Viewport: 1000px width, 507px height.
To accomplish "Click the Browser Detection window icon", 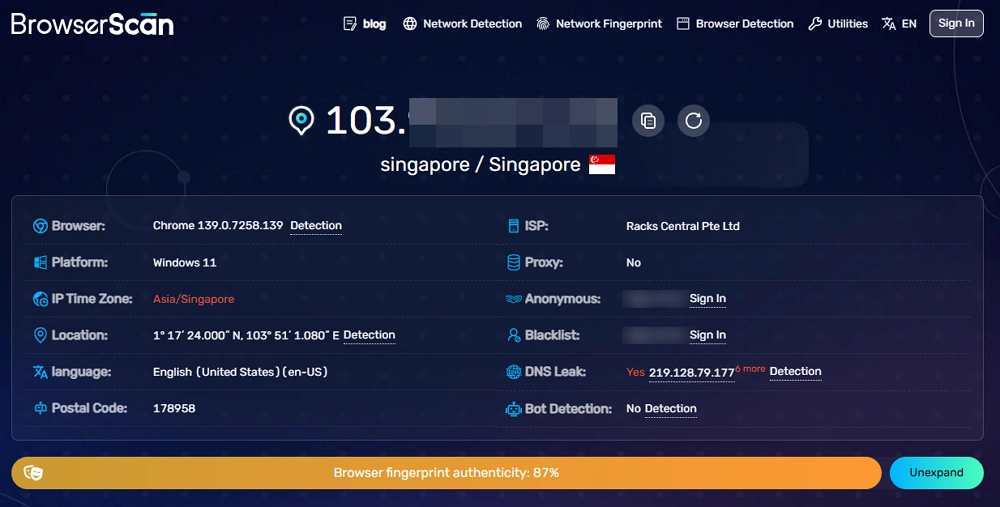I will pyautogui.click(x=683, y=24).
